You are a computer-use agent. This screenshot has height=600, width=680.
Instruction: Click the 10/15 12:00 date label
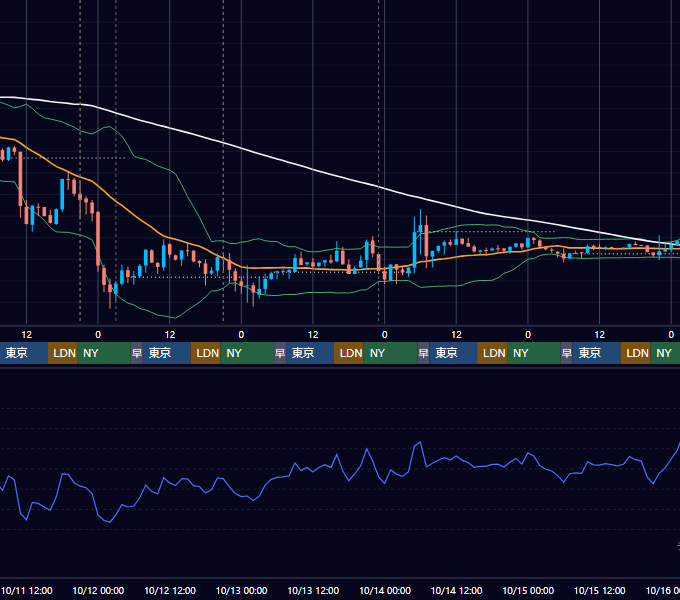(600, 590)
